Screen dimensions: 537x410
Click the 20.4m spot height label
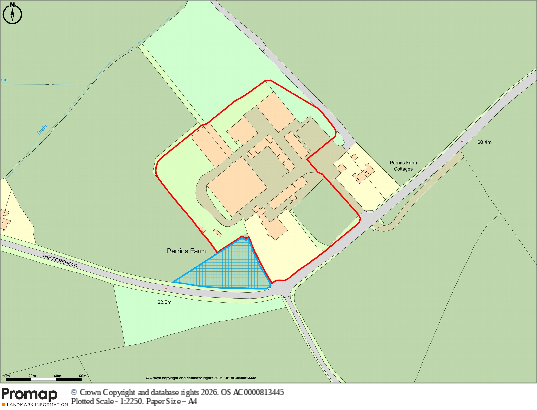pos(484,142)
